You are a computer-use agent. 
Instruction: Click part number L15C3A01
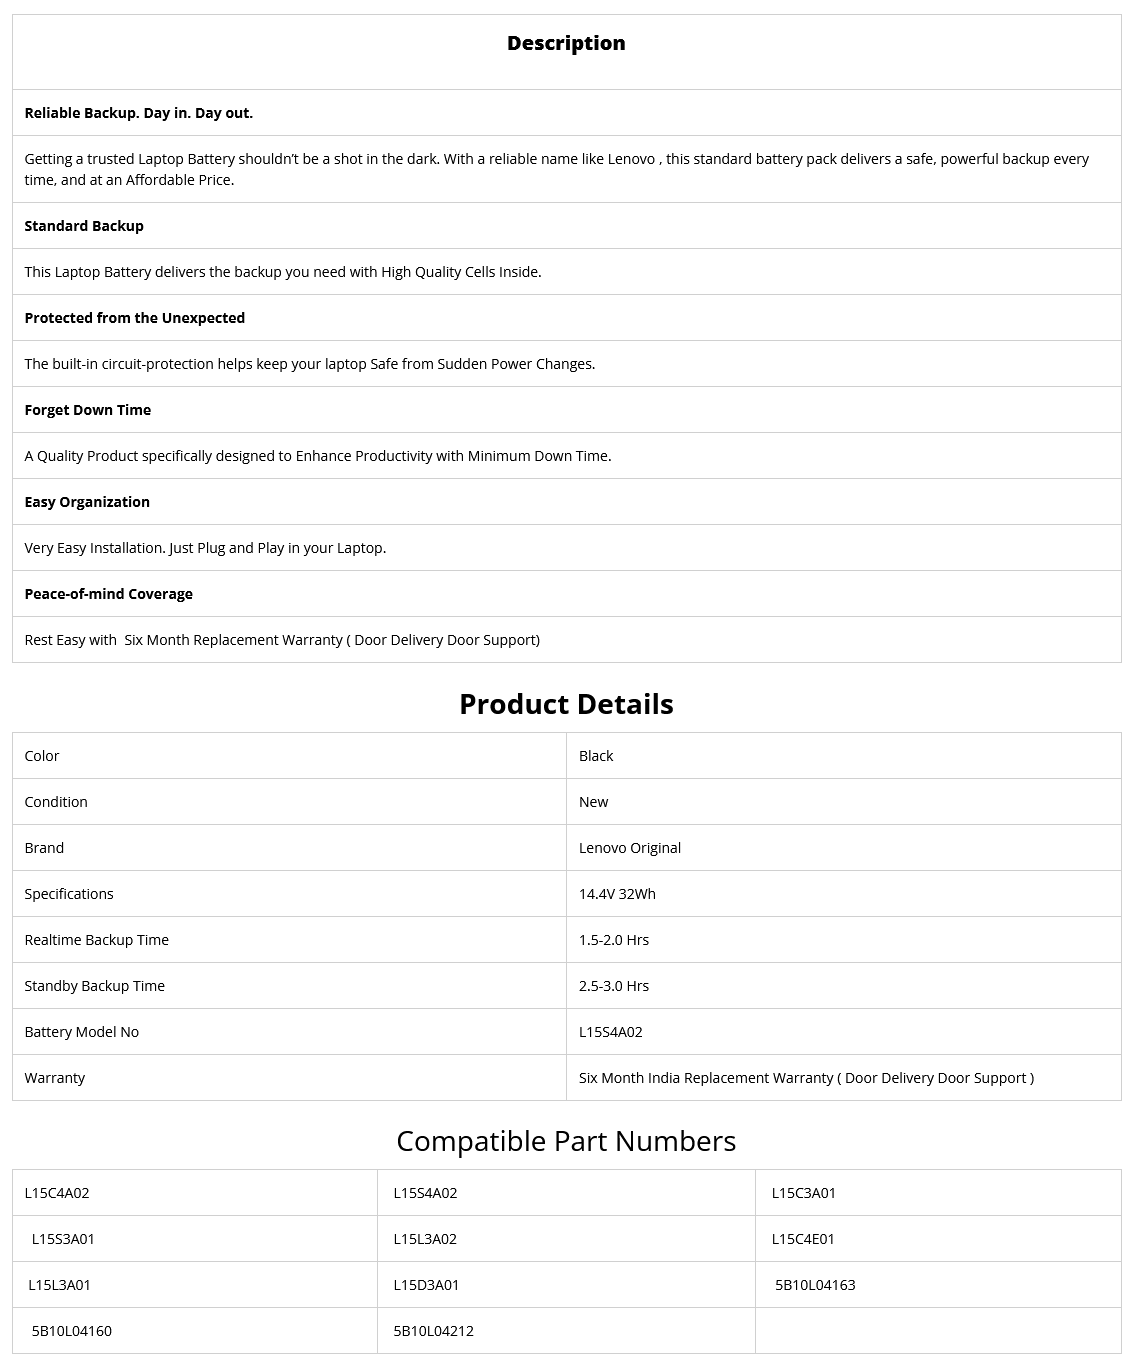[804, 1193]
